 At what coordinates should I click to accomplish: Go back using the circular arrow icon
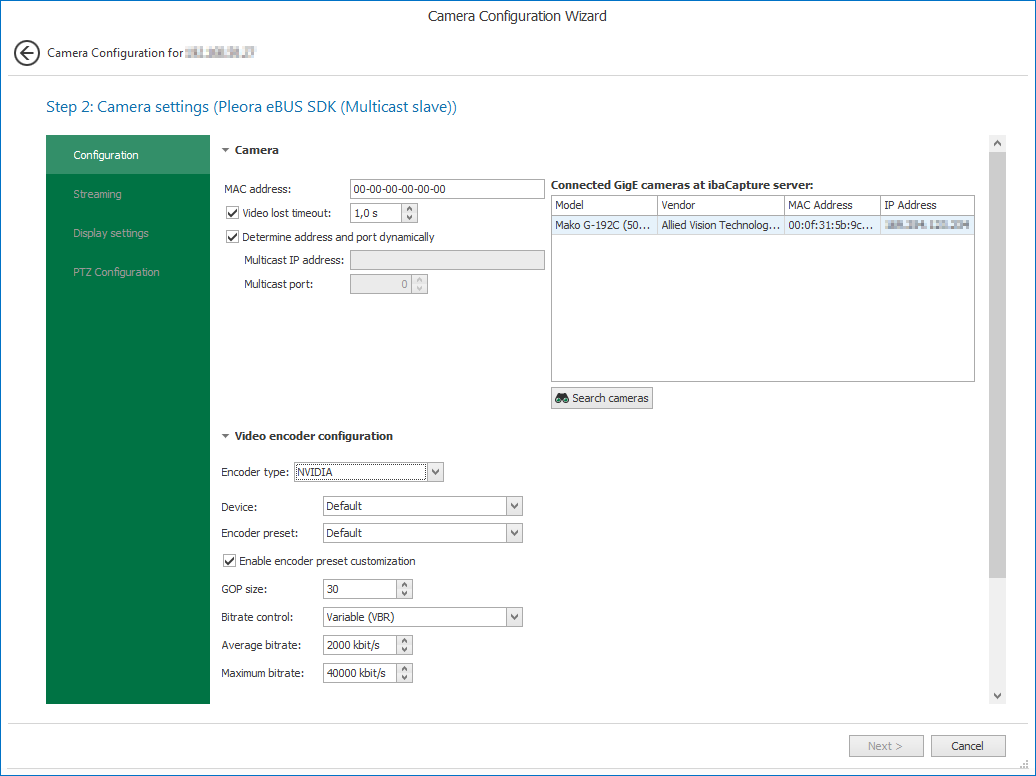tap(27, 53)
